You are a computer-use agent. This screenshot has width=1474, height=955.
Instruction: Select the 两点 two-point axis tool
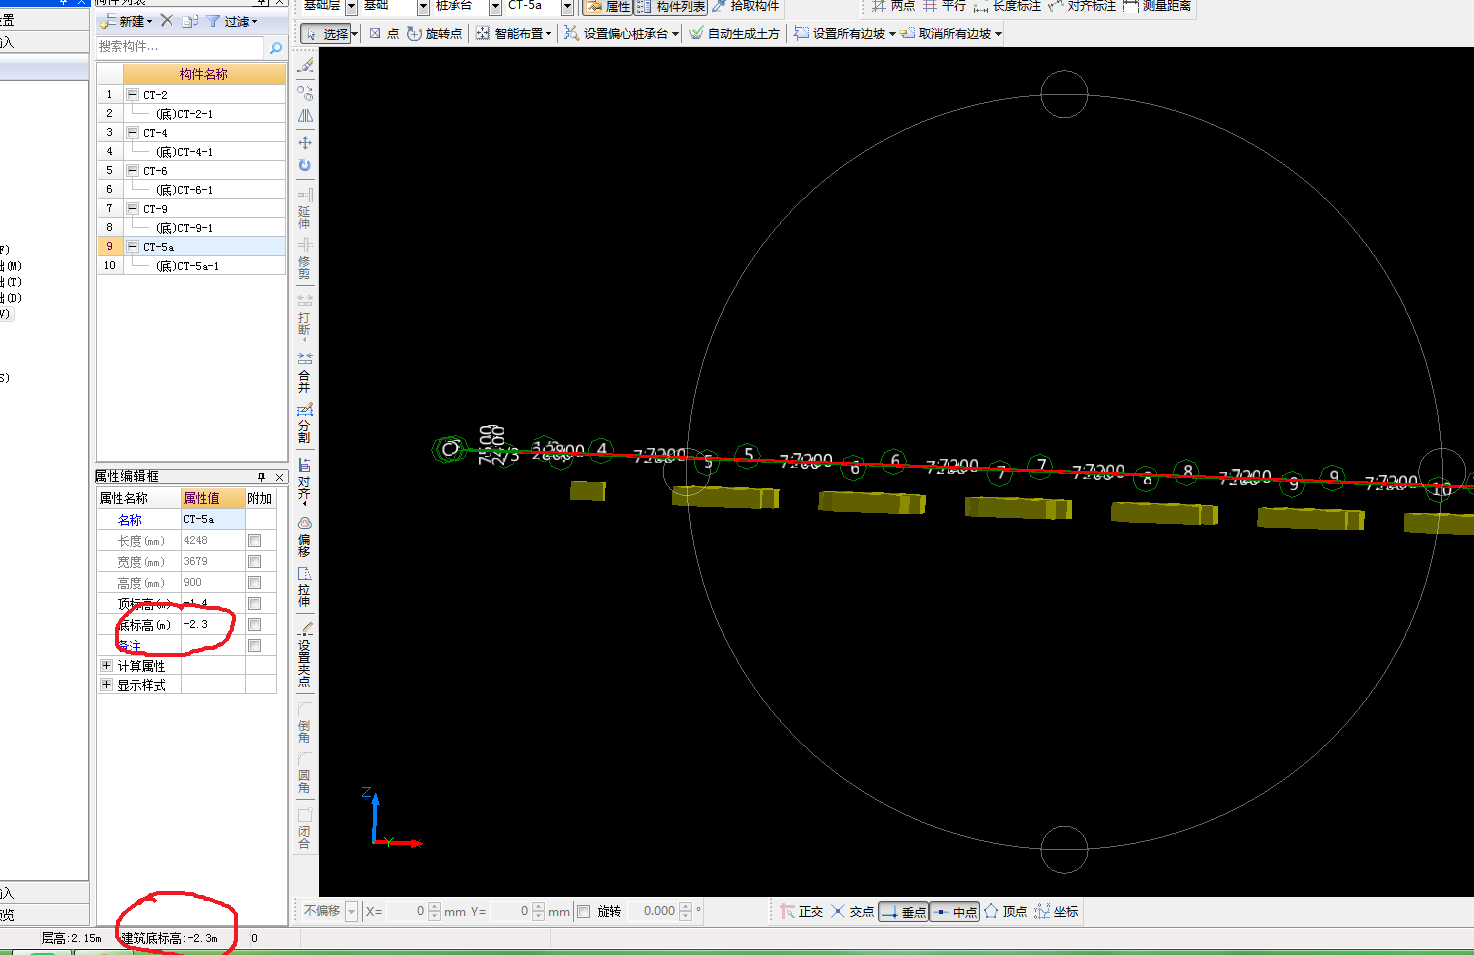(893, 6)
